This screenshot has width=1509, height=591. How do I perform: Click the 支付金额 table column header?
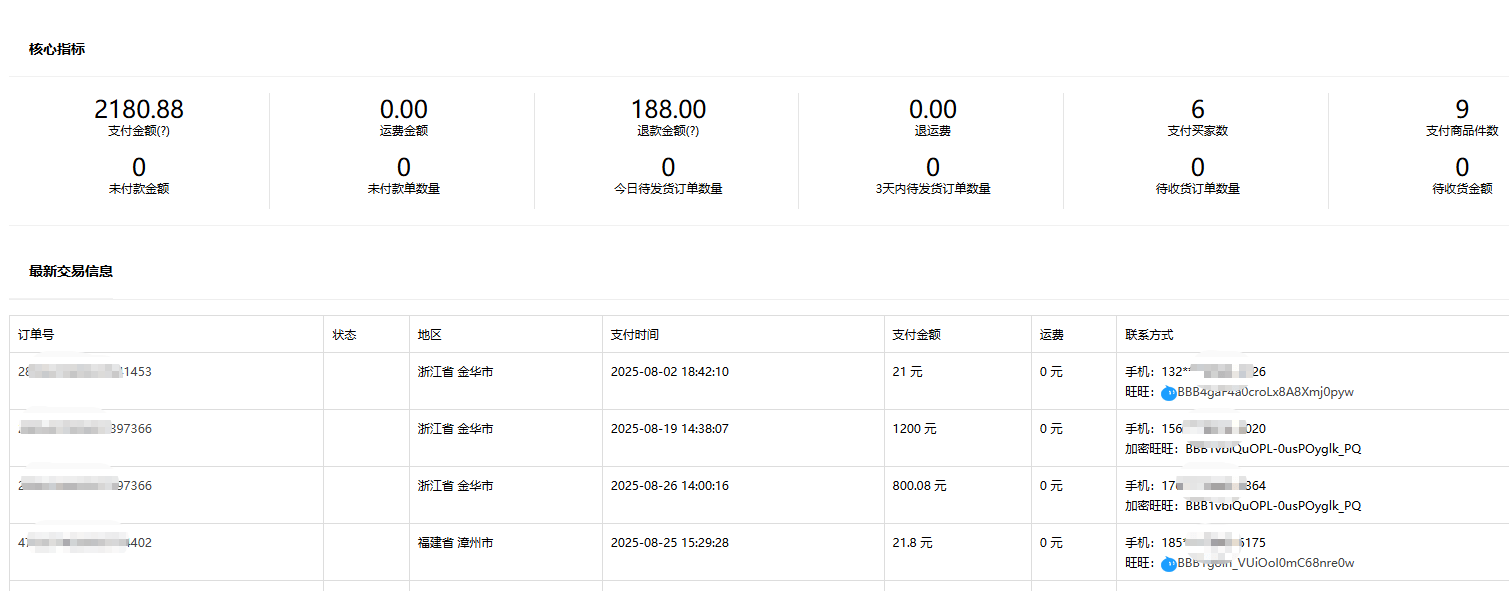click(916, 335)
